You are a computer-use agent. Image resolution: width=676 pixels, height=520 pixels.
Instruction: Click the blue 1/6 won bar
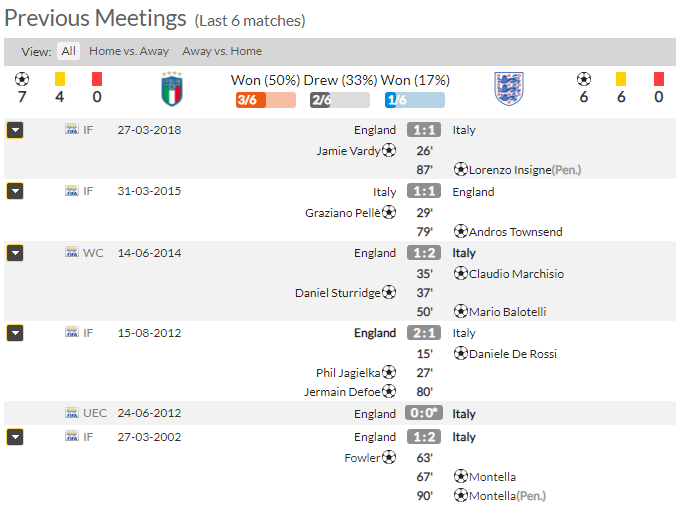[415, 100]
